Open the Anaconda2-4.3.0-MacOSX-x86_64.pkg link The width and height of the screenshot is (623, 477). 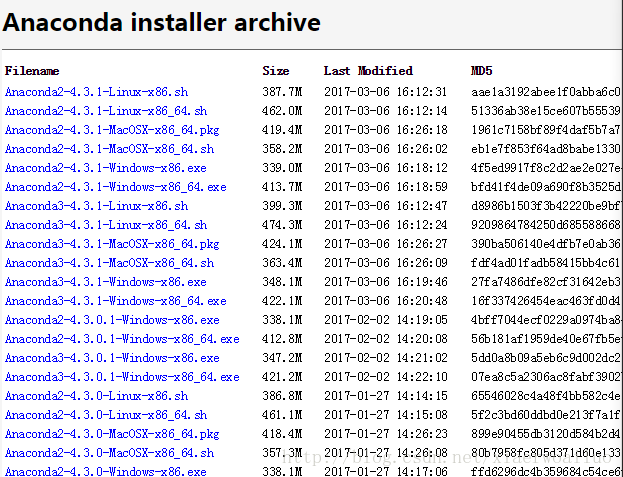tap(112, 435)
